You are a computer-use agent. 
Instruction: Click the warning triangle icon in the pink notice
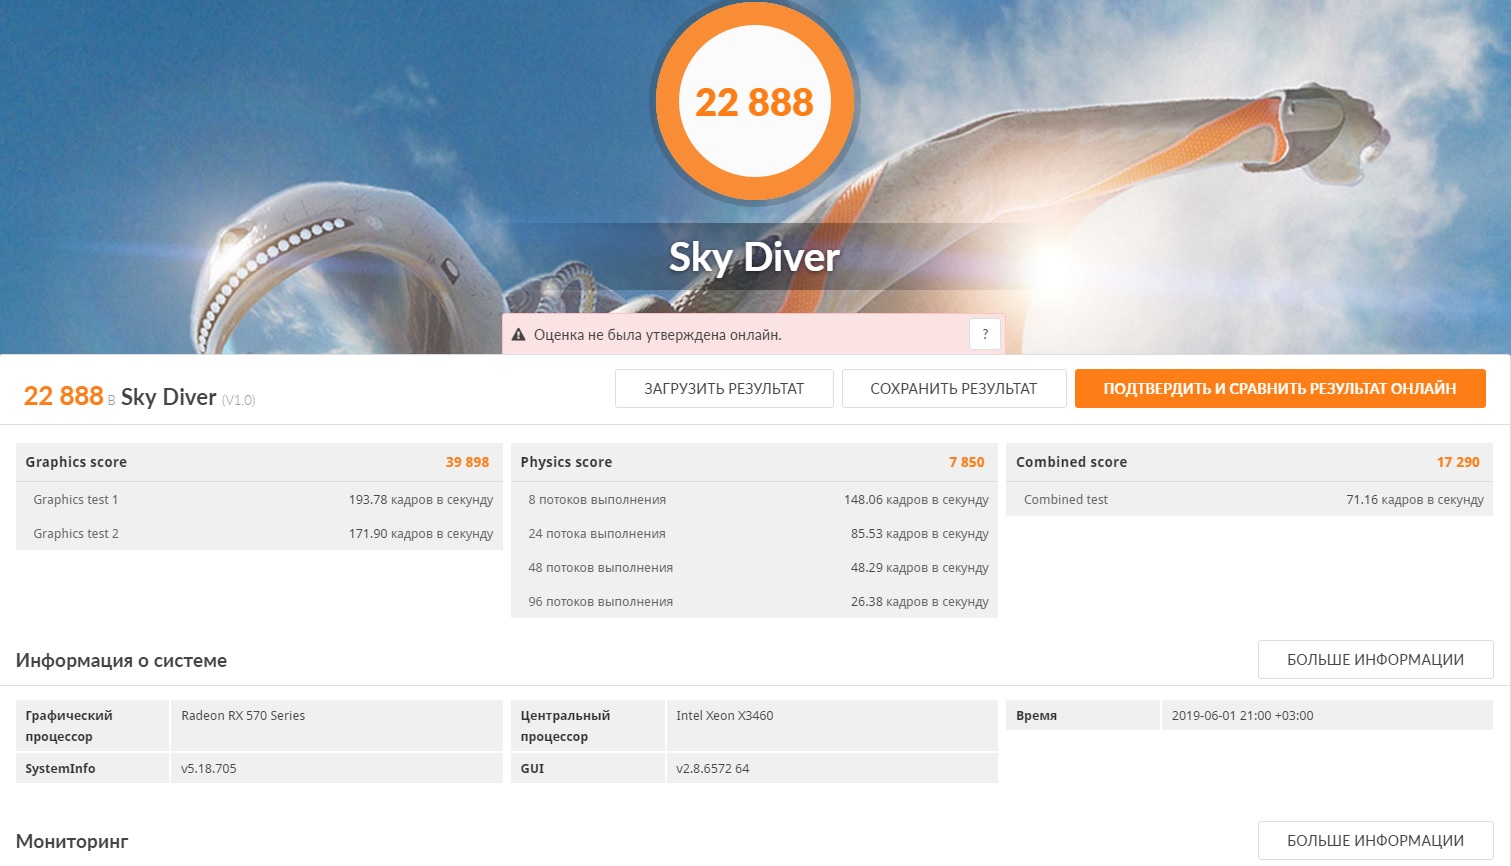pyautogui.click(x=518, y=335)
